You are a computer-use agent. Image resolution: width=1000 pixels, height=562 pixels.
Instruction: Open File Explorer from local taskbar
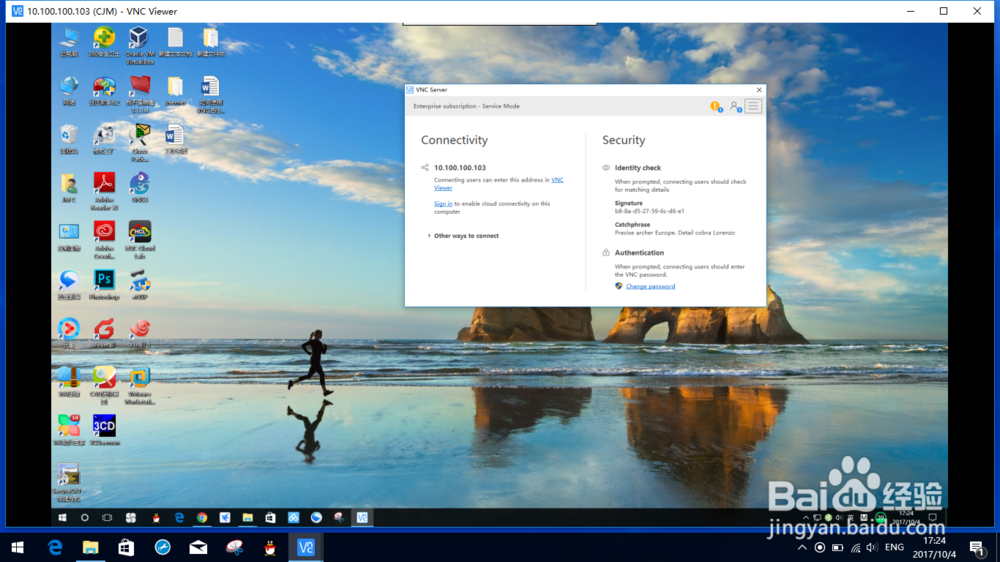(90, 547)
